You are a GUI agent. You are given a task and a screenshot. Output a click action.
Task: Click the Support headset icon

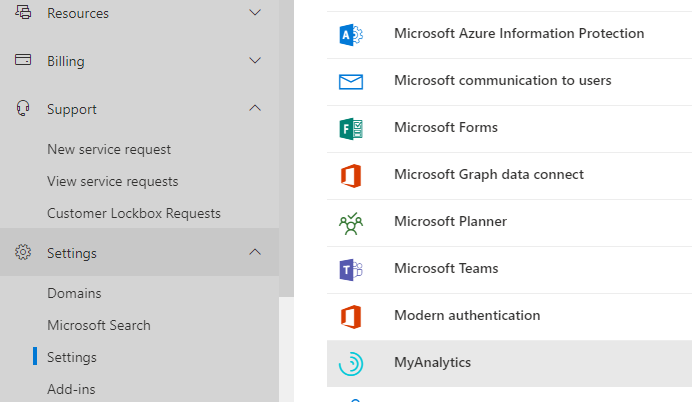[x=23, y=108]
